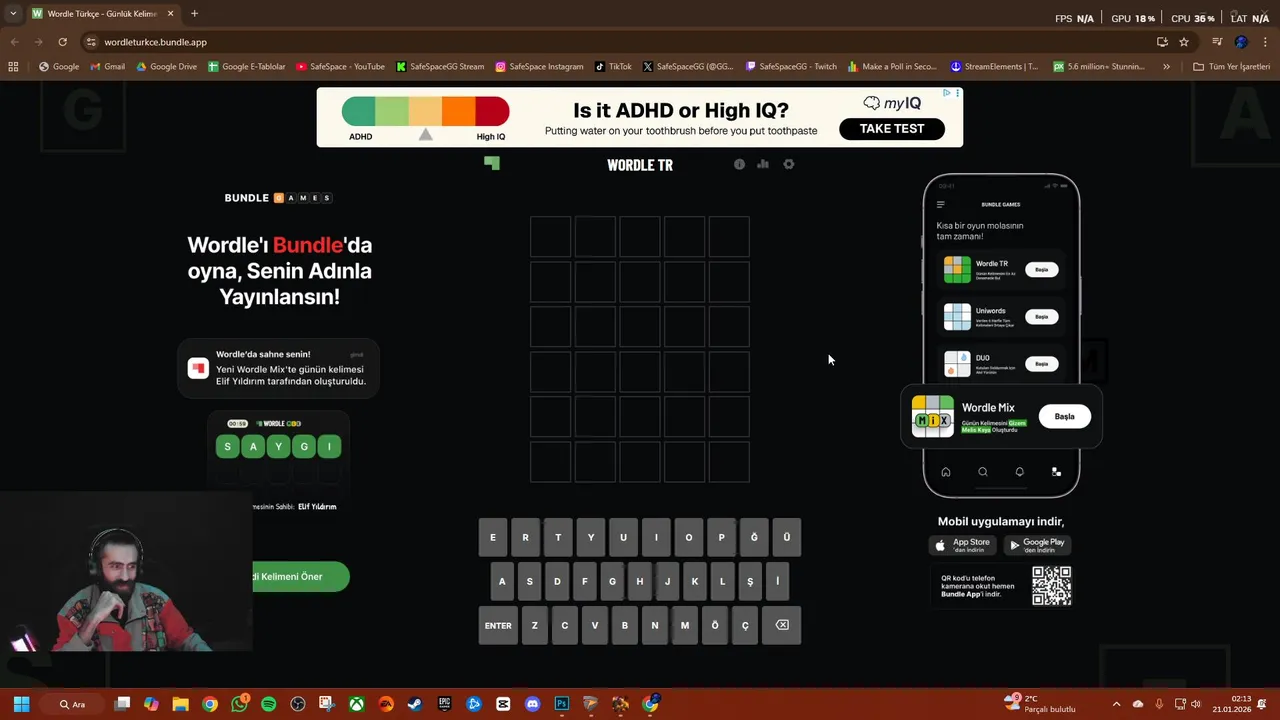Tap the letter Ö key on the Wordle keyboard

click(715, 625)
